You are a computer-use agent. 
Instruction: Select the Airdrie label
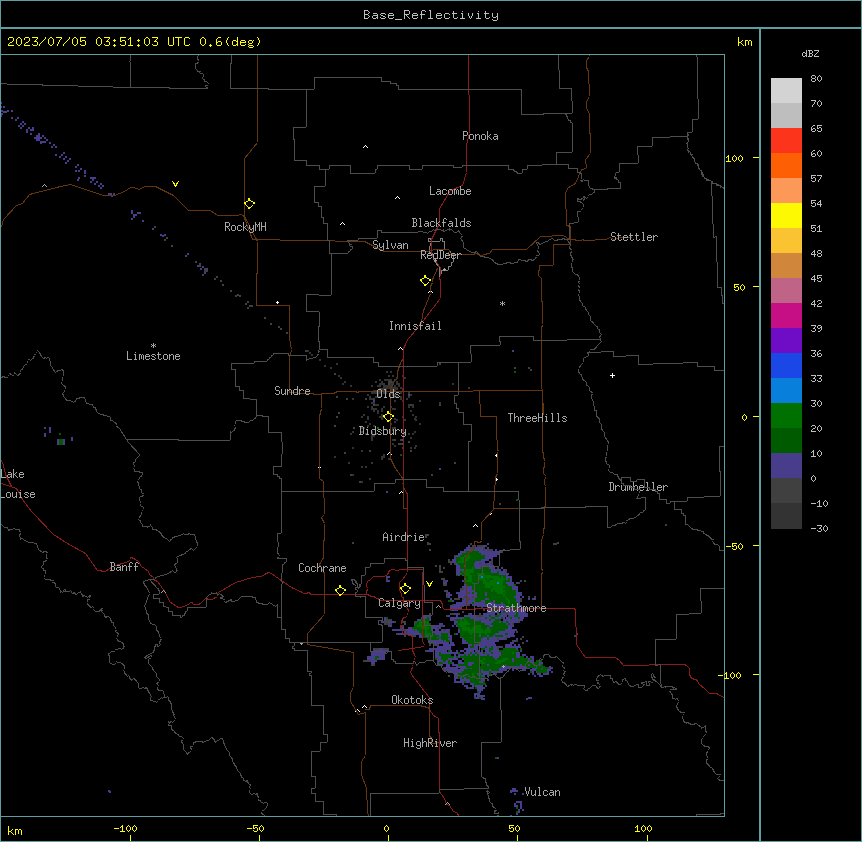[404, 537]
